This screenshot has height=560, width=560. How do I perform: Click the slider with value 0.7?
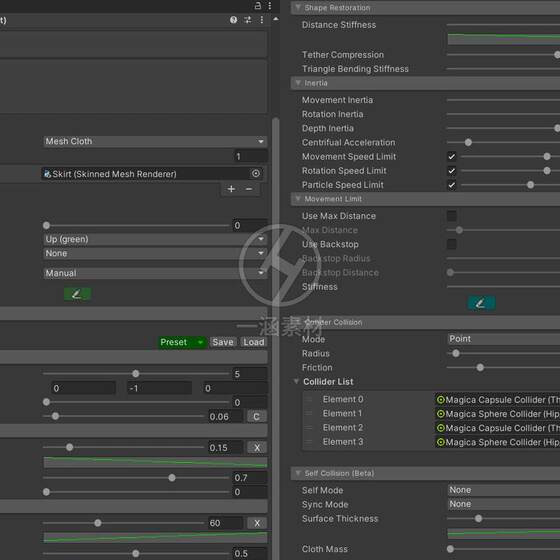click(136, 478)
